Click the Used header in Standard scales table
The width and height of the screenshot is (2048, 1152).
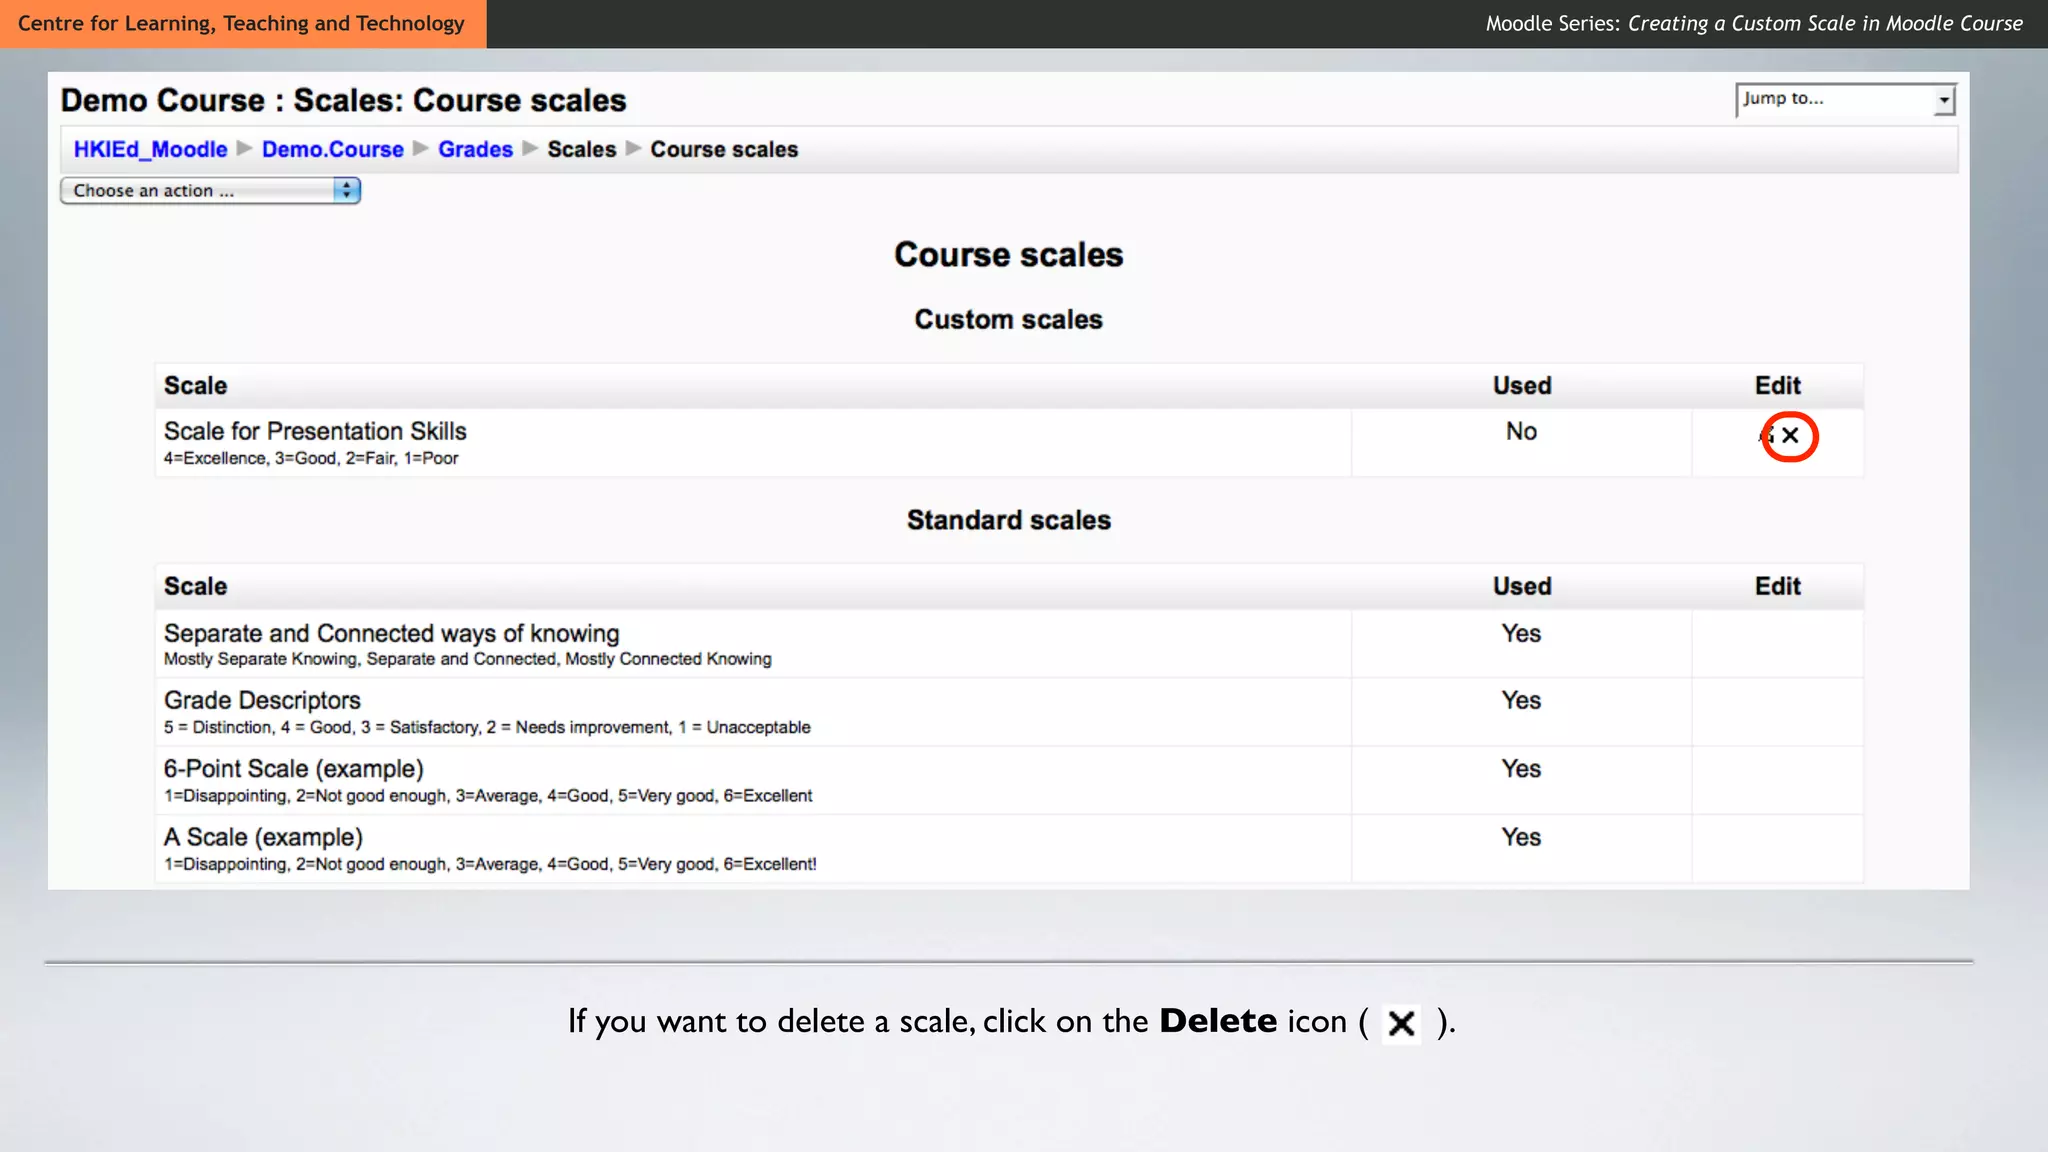pyautogui.click(x=1522, y=586)
